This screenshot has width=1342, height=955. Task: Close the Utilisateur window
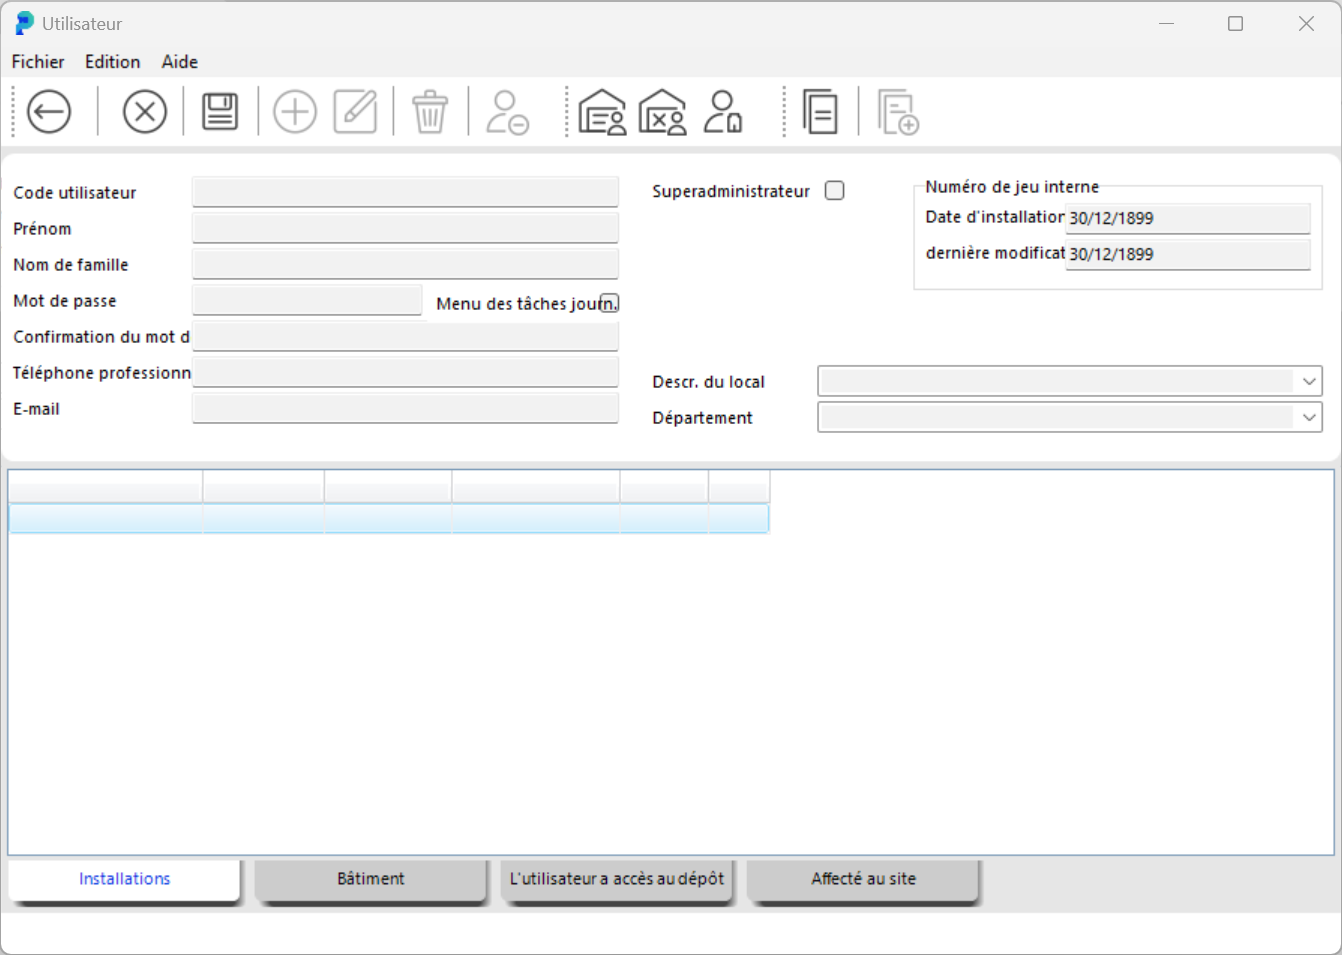click(x=1306, y=23)
